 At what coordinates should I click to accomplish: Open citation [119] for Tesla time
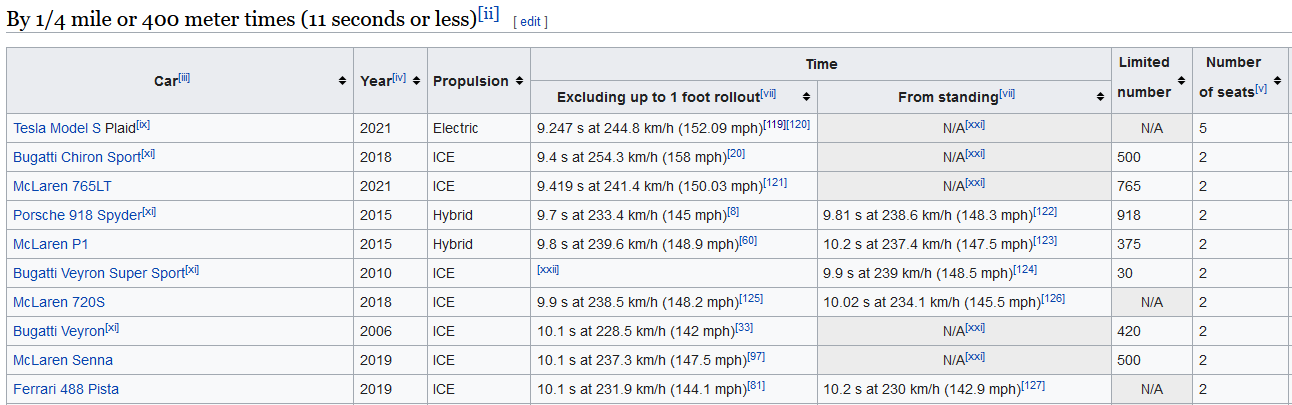pyautogui.click(x=774, y=124)
